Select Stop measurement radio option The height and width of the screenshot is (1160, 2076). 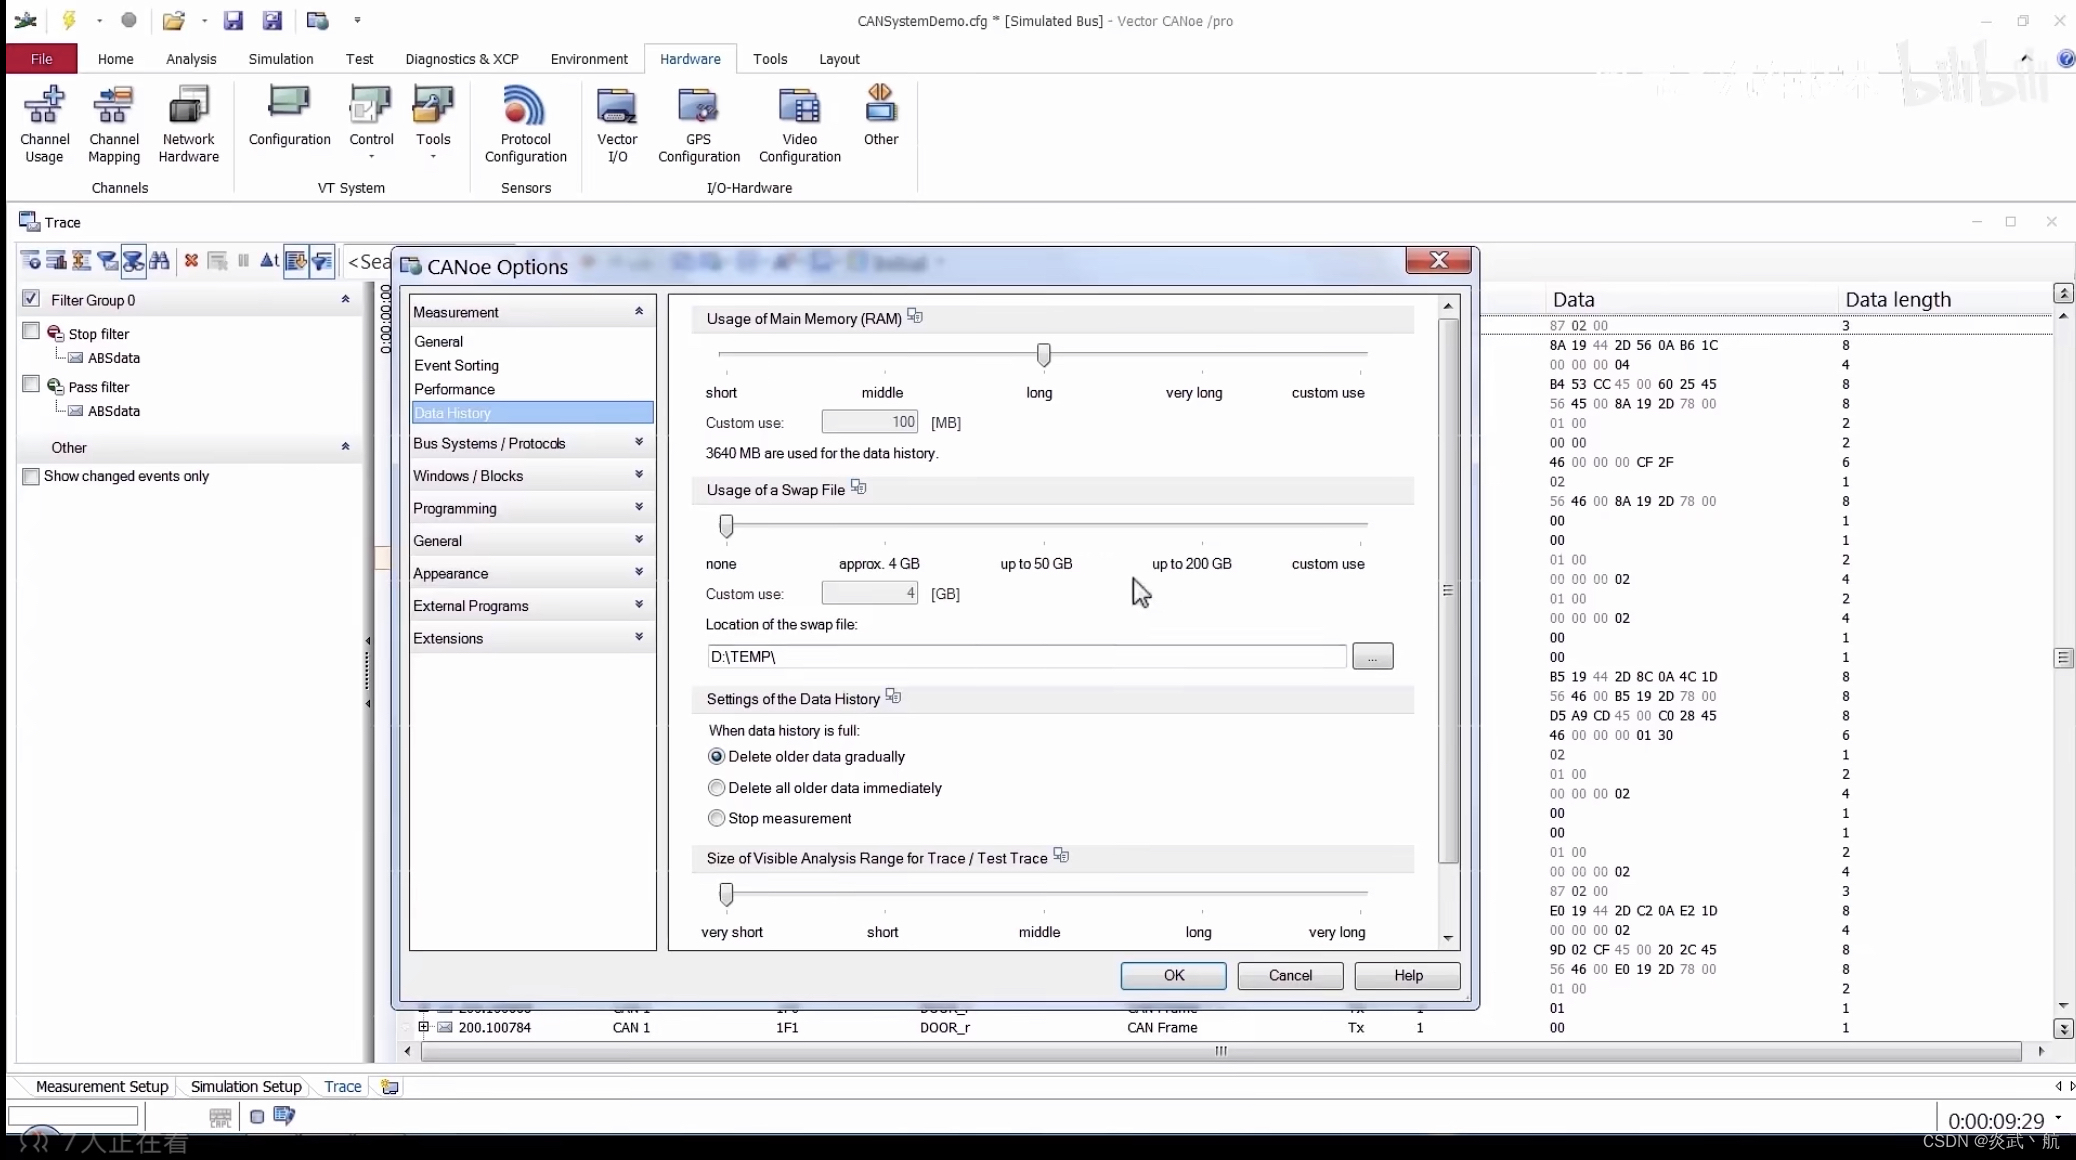coord(715,818)
